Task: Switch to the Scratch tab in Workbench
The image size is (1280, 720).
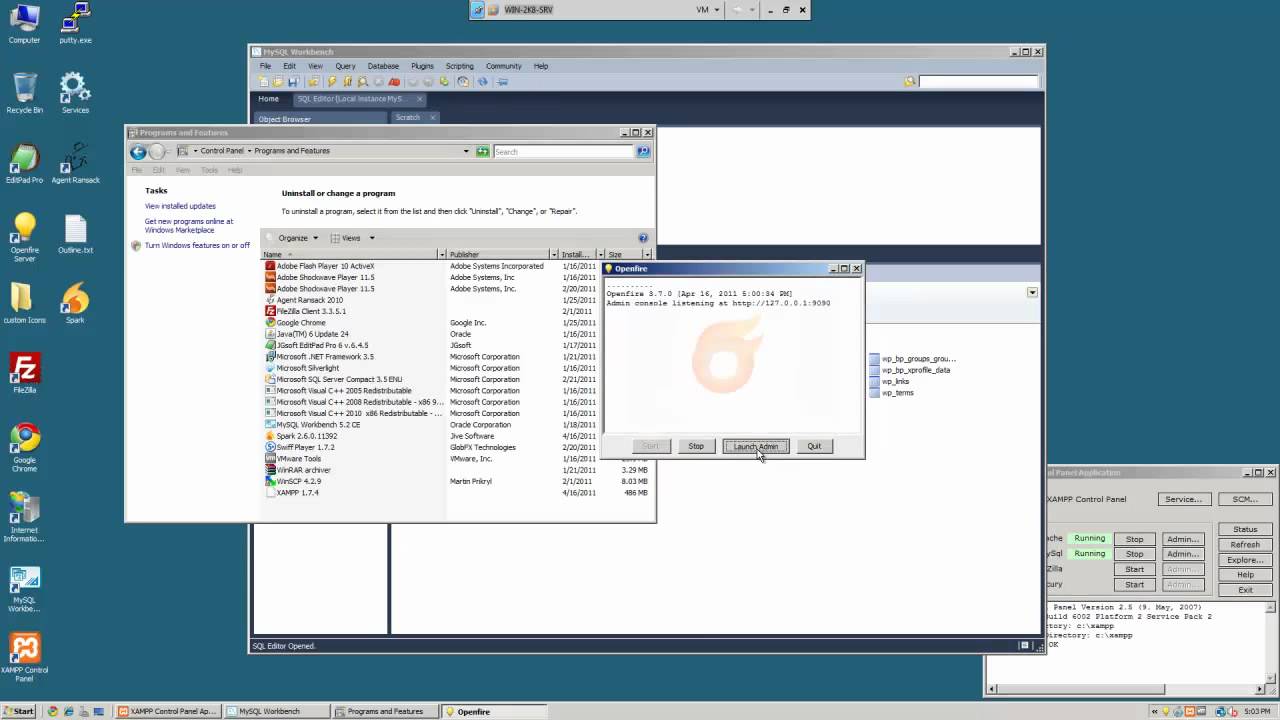Action: click(408, 117)
